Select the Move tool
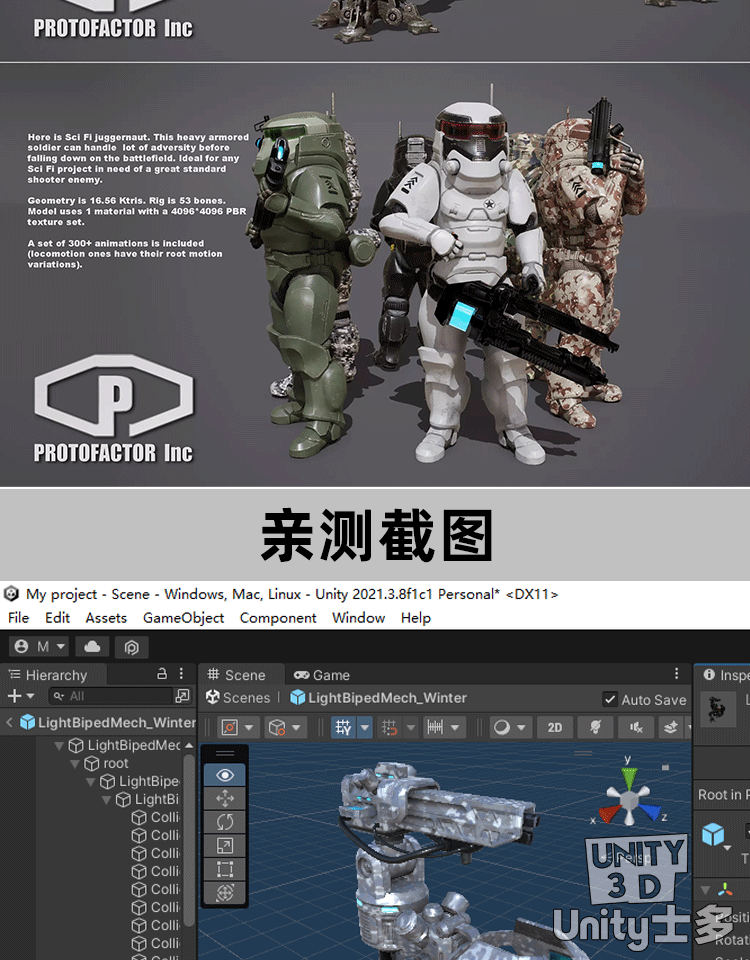 tap(225, 798)
